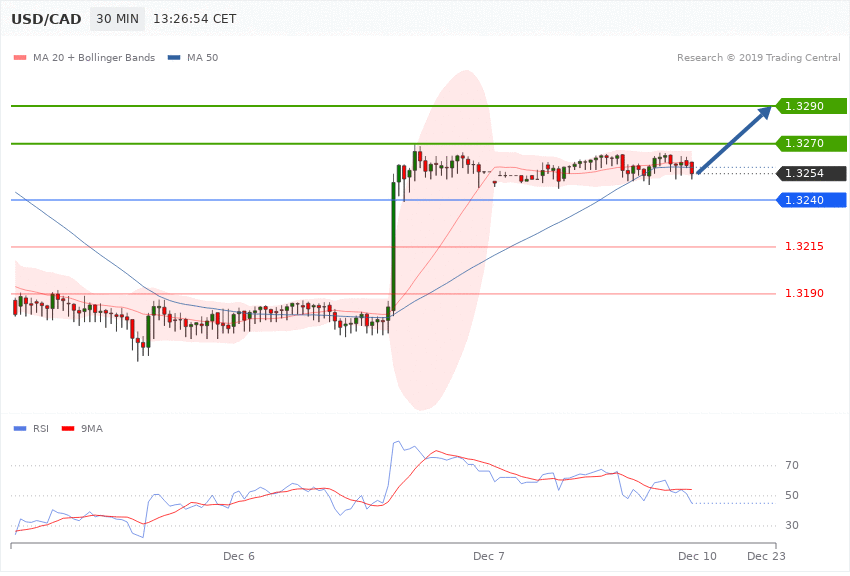Click the RSI legend label
The image size is (850, 576).
tap(41, 429)
